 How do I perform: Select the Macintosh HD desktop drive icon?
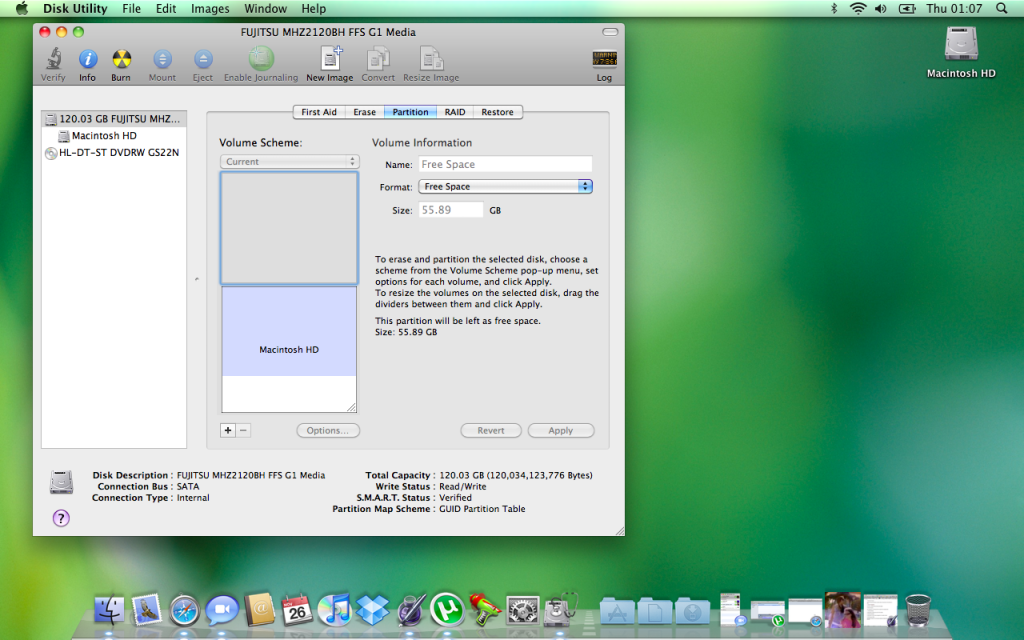[961, 44]
